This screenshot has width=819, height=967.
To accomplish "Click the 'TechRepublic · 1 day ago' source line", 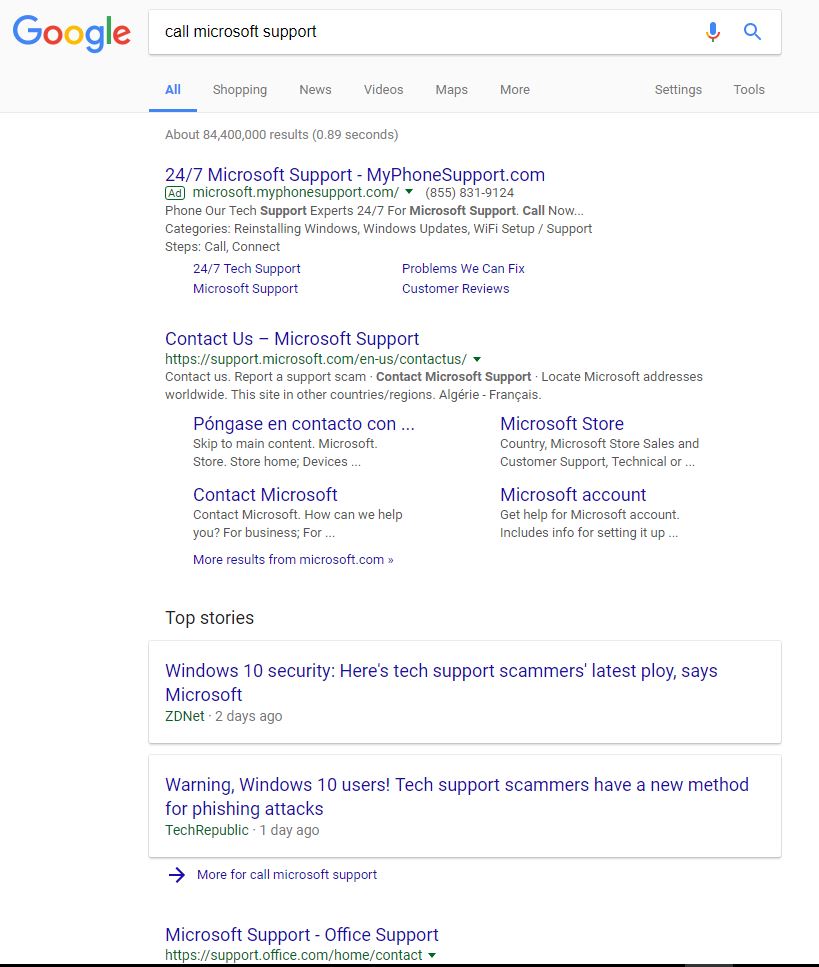I will pos(242,830).
